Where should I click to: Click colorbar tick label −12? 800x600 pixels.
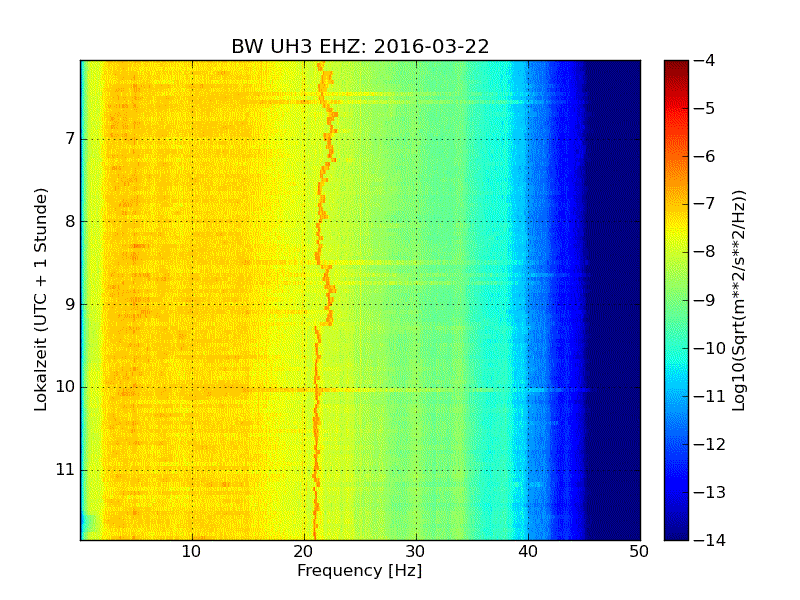click(x=710, y=444)
